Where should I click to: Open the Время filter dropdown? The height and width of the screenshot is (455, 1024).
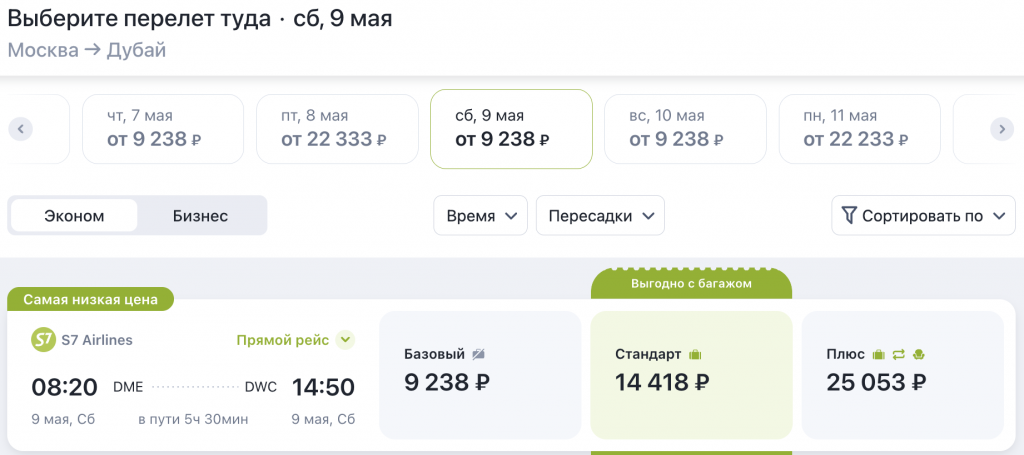tap(481, 215)
